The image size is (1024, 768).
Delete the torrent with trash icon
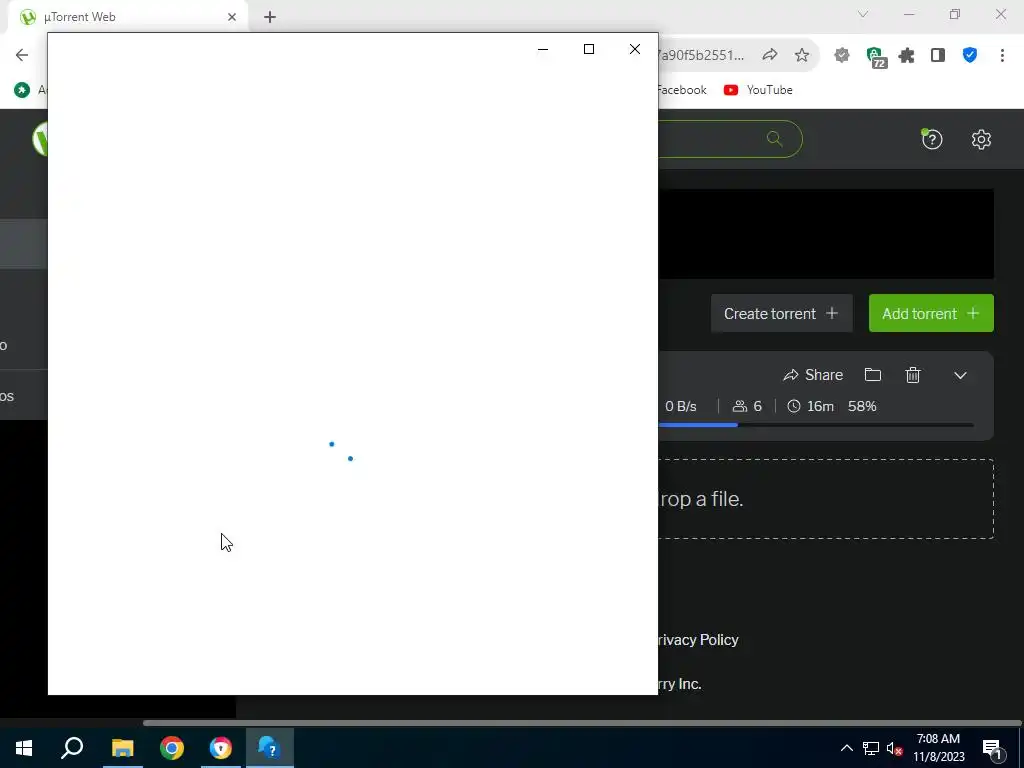click(x=912, y=375)
